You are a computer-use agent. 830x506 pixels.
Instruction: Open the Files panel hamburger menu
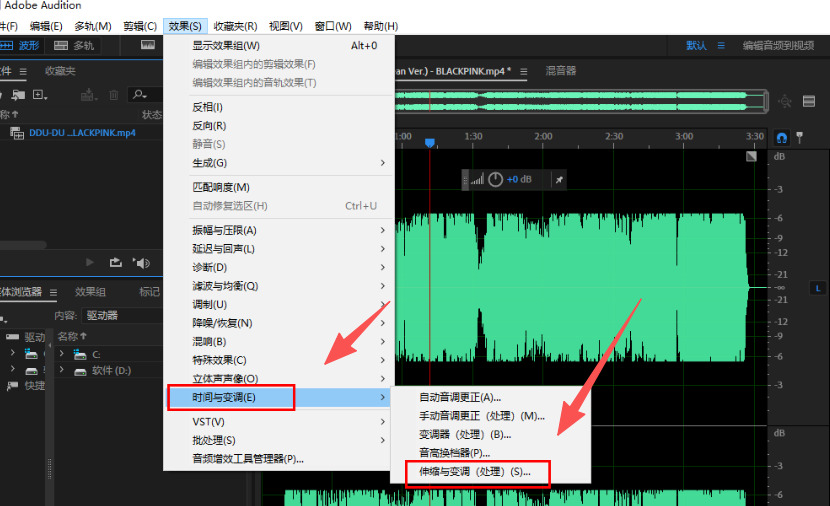coord(23,71)
